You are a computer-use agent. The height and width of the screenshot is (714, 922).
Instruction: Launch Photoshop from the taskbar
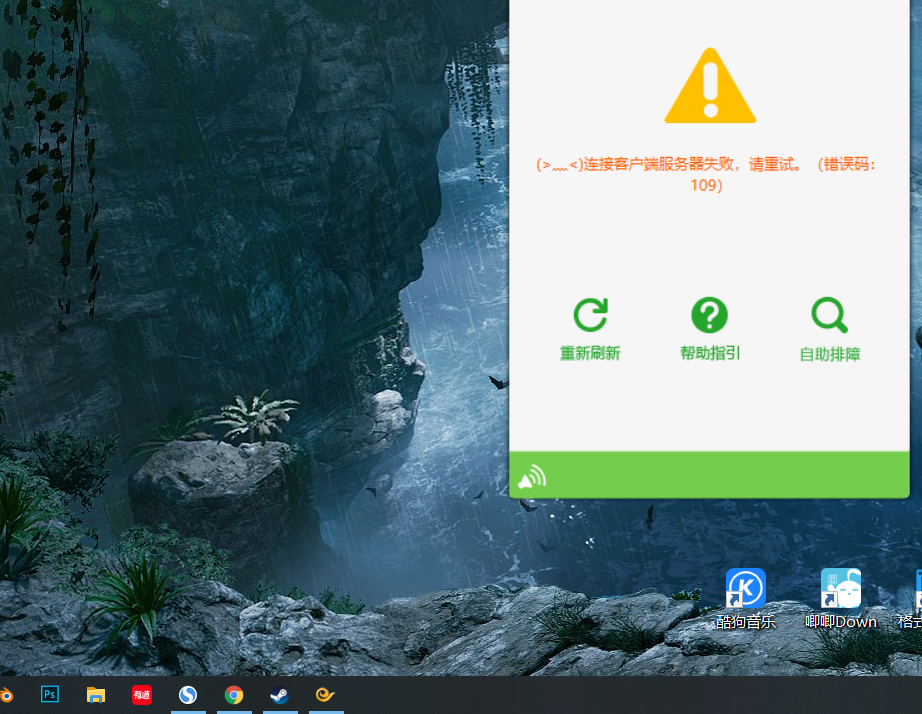coord(49,694)
